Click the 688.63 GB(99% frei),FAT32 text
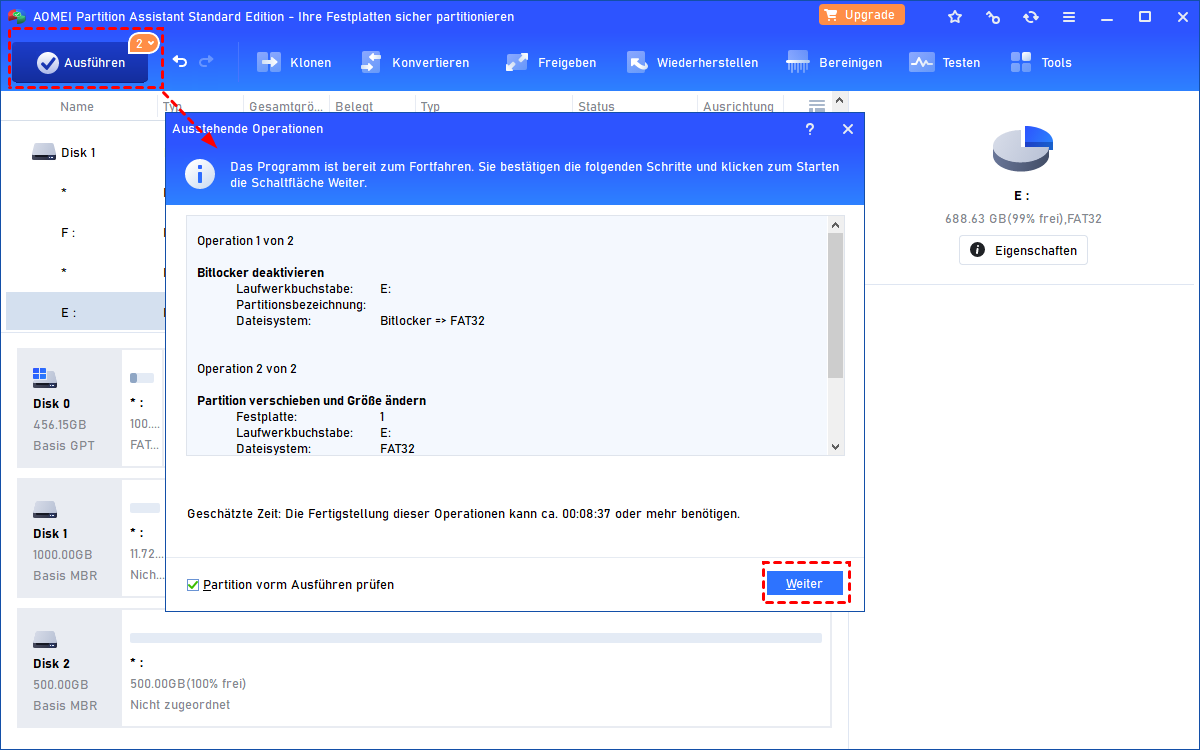The width and height of the screenshot is (1200, 750). 1023,218
